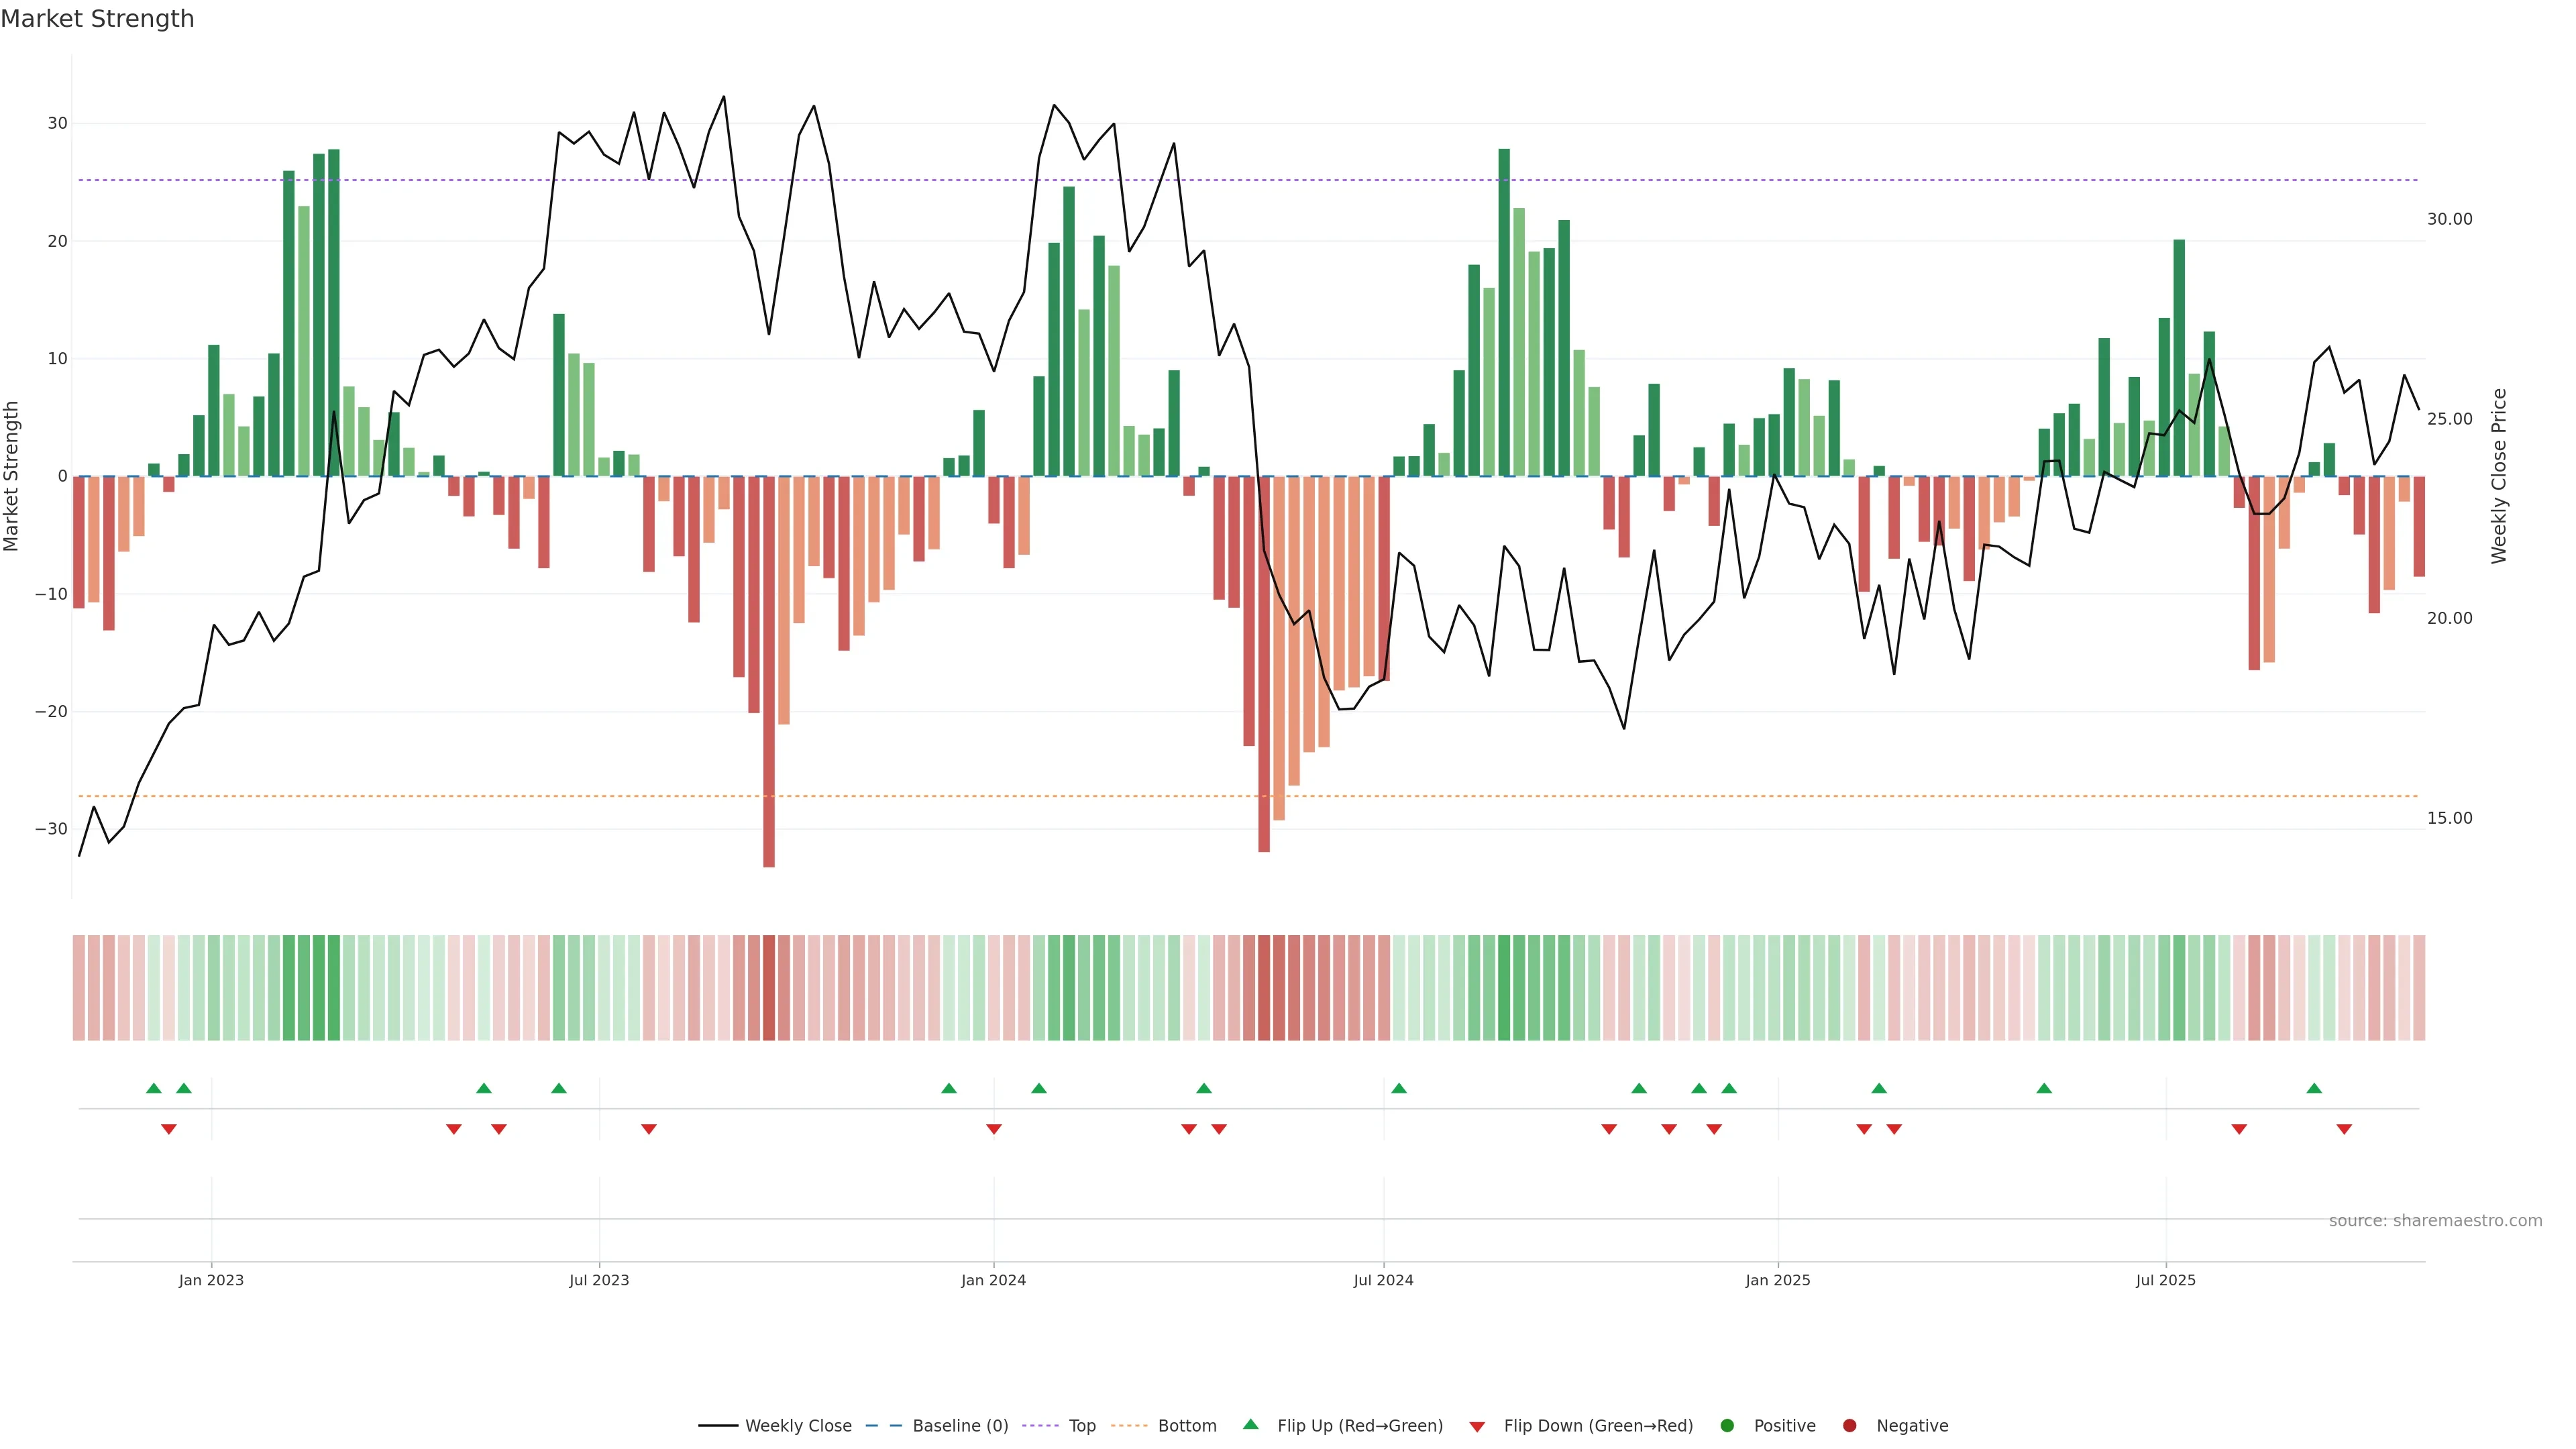
Task: Click the Jul 2025 axis label
Action: (x=2166, y=1280)
